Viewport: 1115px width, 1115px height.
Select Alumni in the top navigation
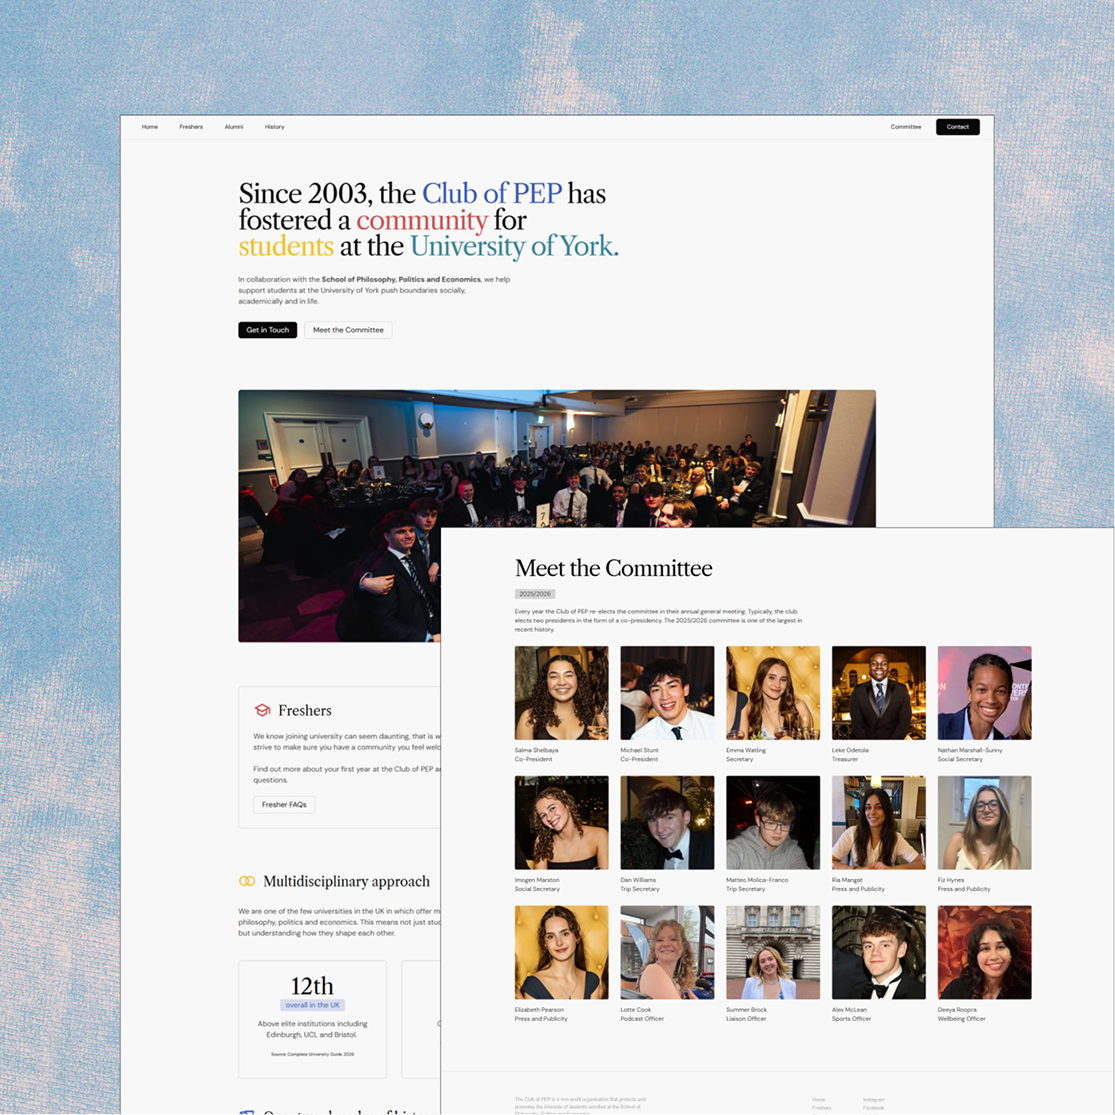click(x=234, y=127)
